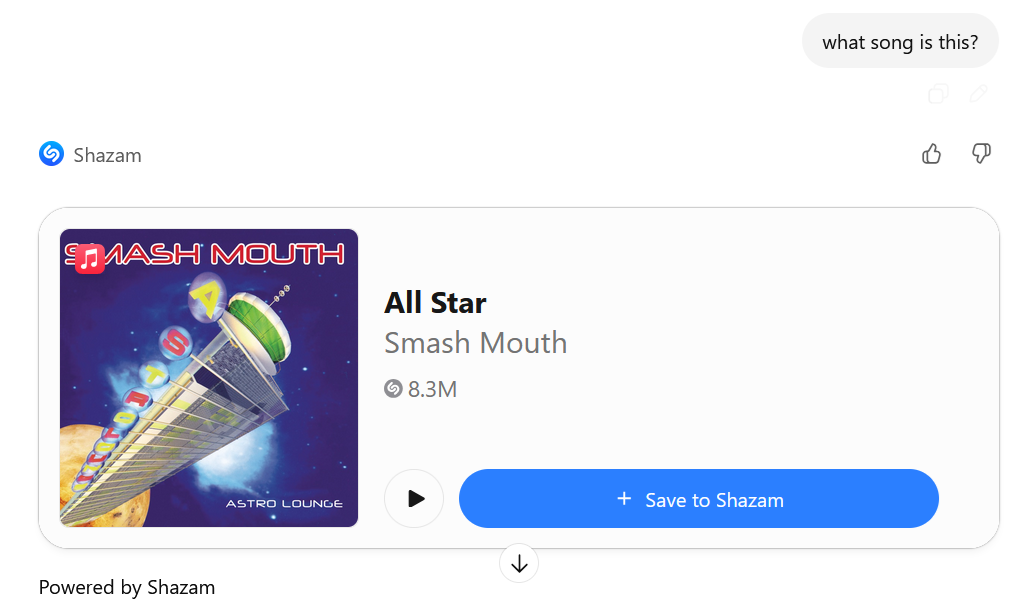Open the All Star song title
The width and height of the screenshot is (1016, 609).
(435, 303)
